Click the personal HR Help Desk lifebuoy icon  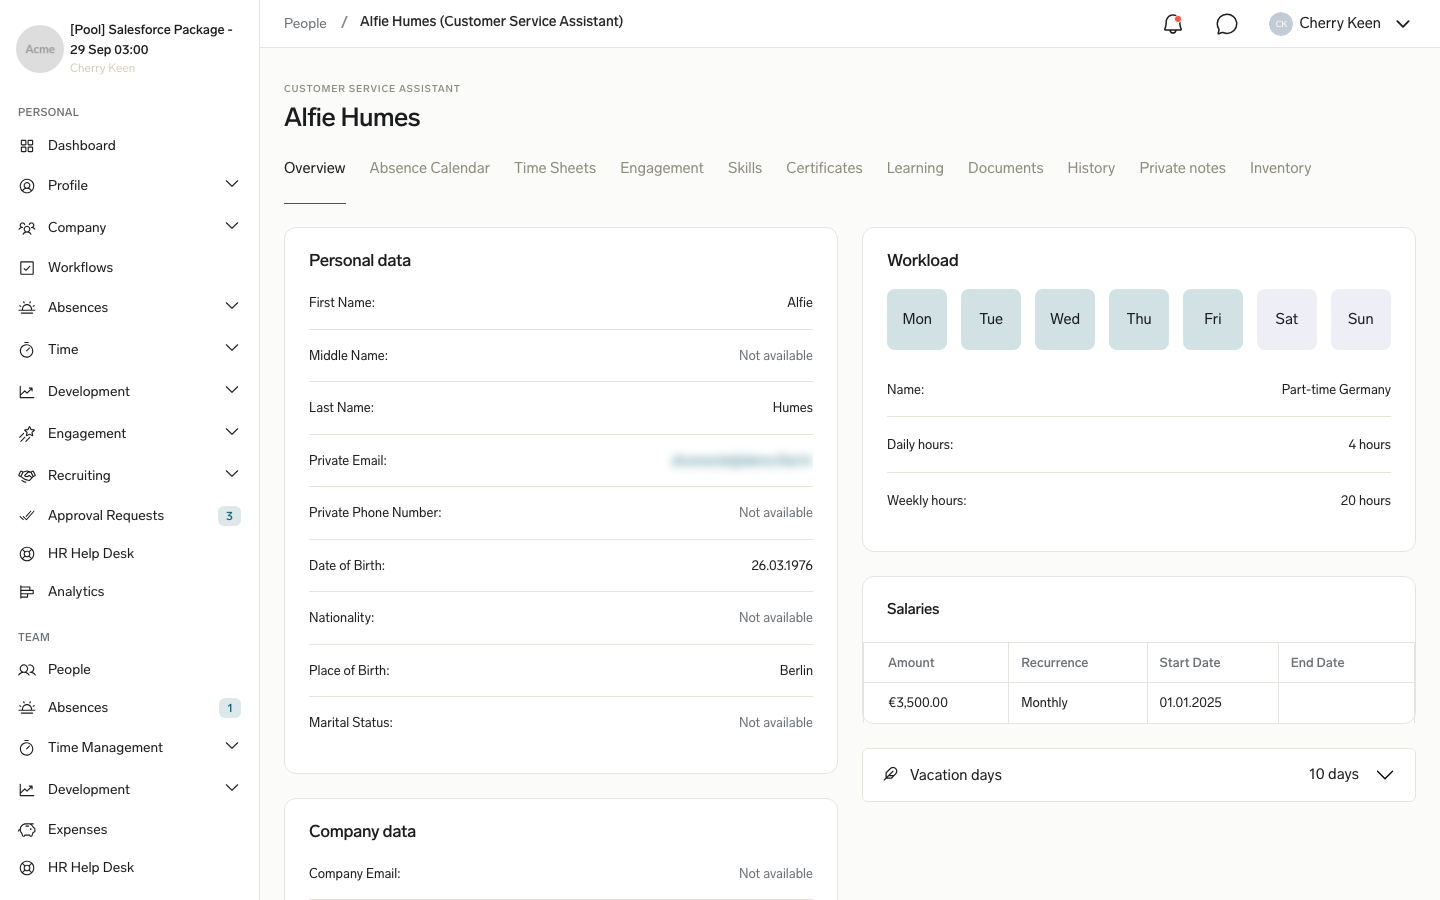click(x=27, y=554)
